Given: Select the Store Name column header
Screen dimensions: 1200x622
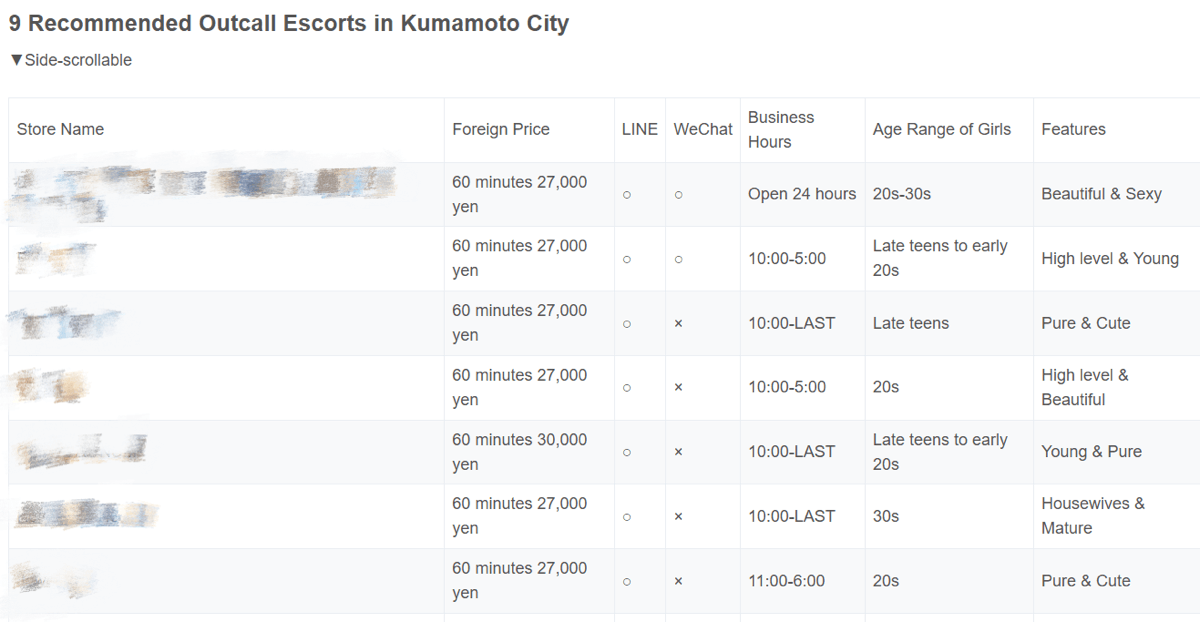Looking at the screenshot, I should pyautogui.click(x=60, y=129).
